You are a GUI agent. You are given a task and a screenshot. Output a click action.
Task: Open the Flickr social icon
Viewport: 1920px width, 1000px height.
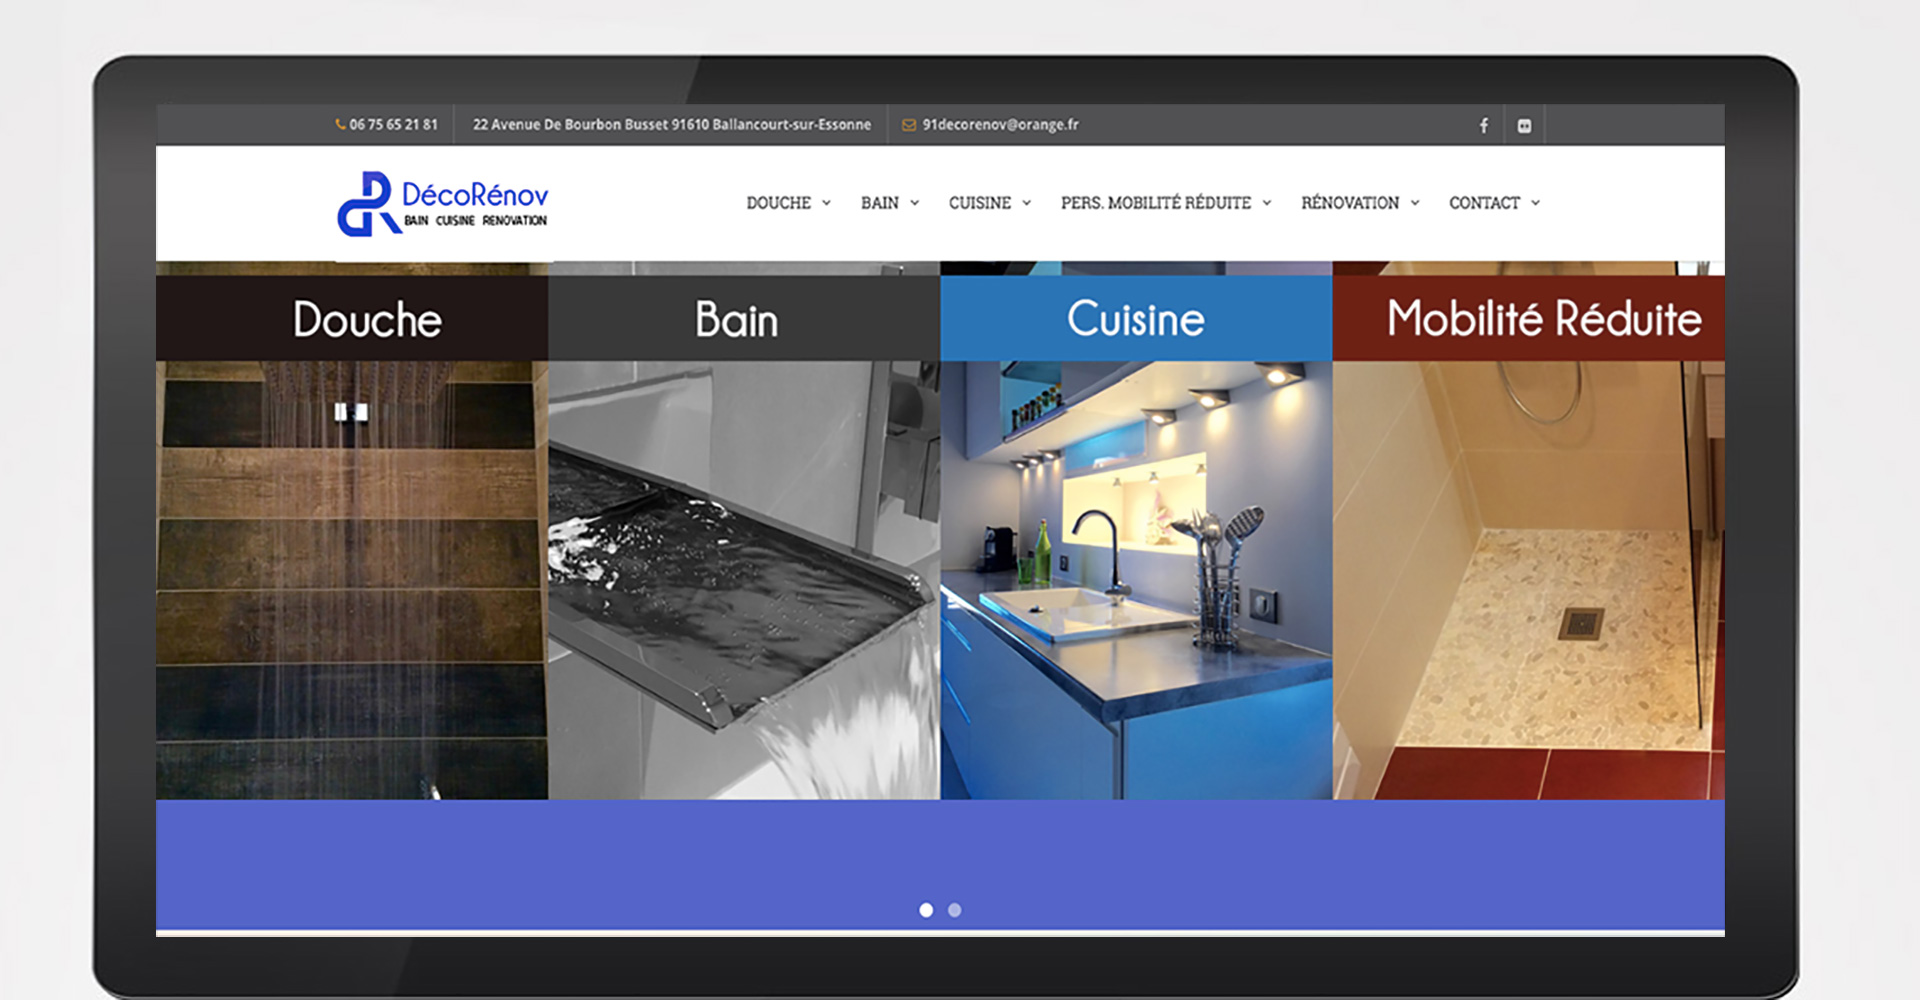tap(1524, 125)
